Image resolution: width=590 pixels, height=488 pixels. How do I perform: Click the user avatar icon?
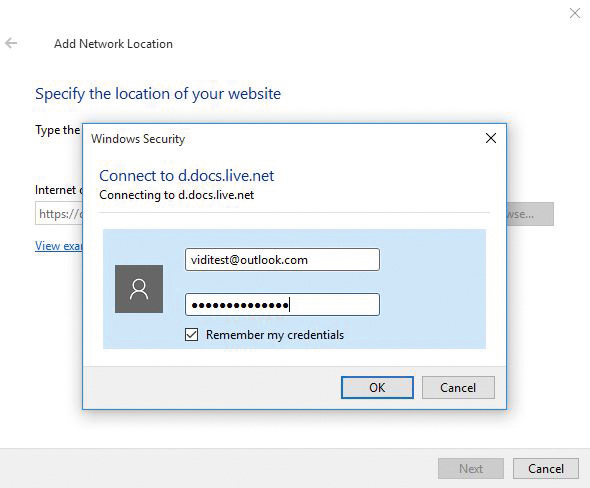pos(139,289)
